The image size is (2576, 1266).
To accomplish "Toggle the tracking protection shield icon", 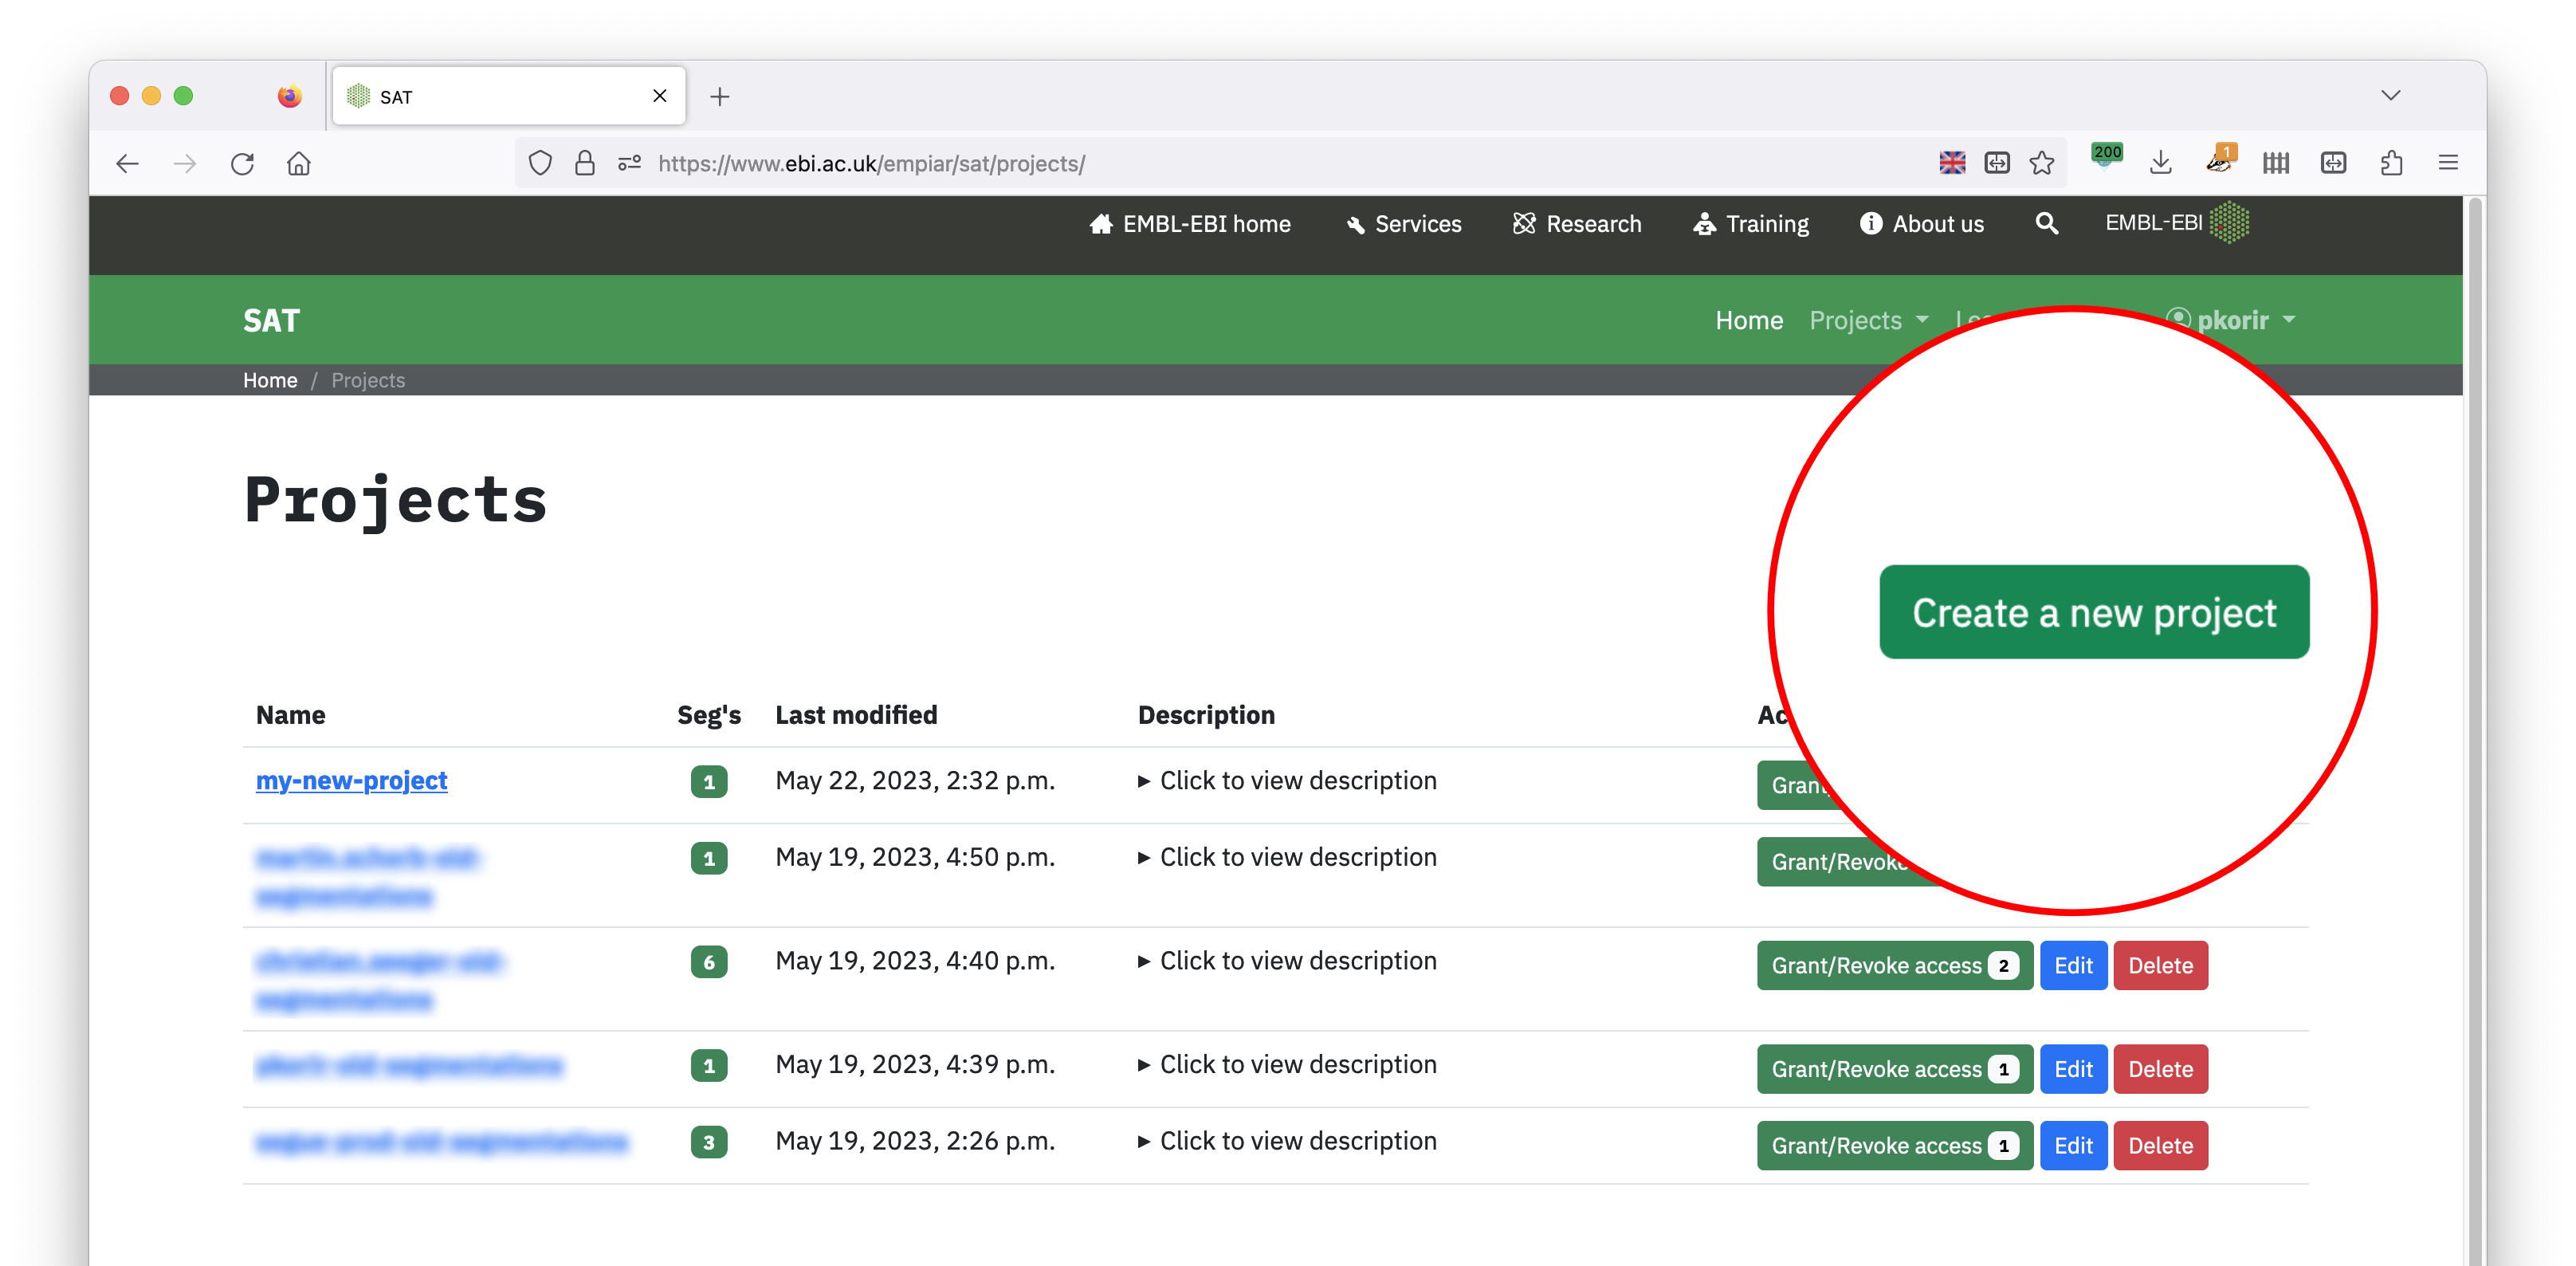I will pyautogui.click(x=540, y=163).
